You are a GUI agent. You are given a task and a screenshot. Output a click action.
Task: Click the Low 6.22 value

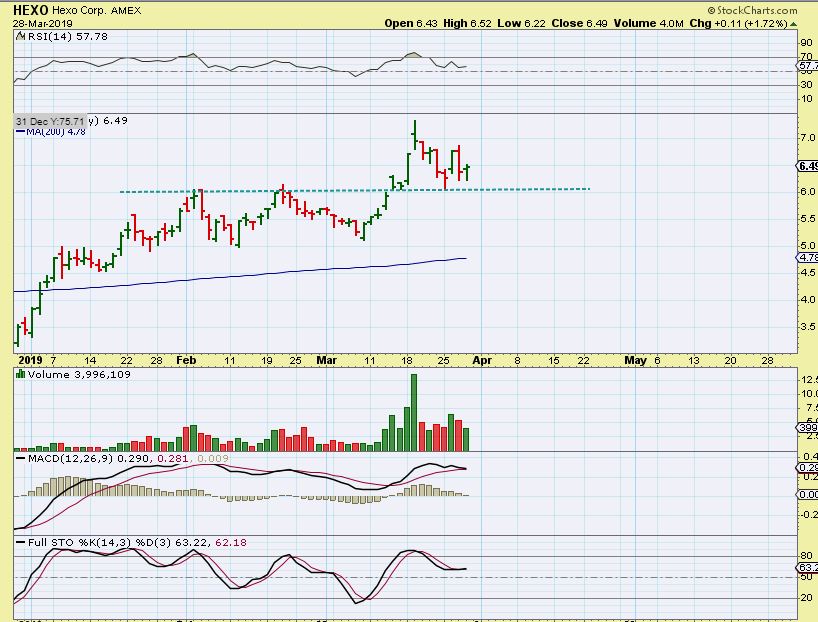click(x=521, y=23)
